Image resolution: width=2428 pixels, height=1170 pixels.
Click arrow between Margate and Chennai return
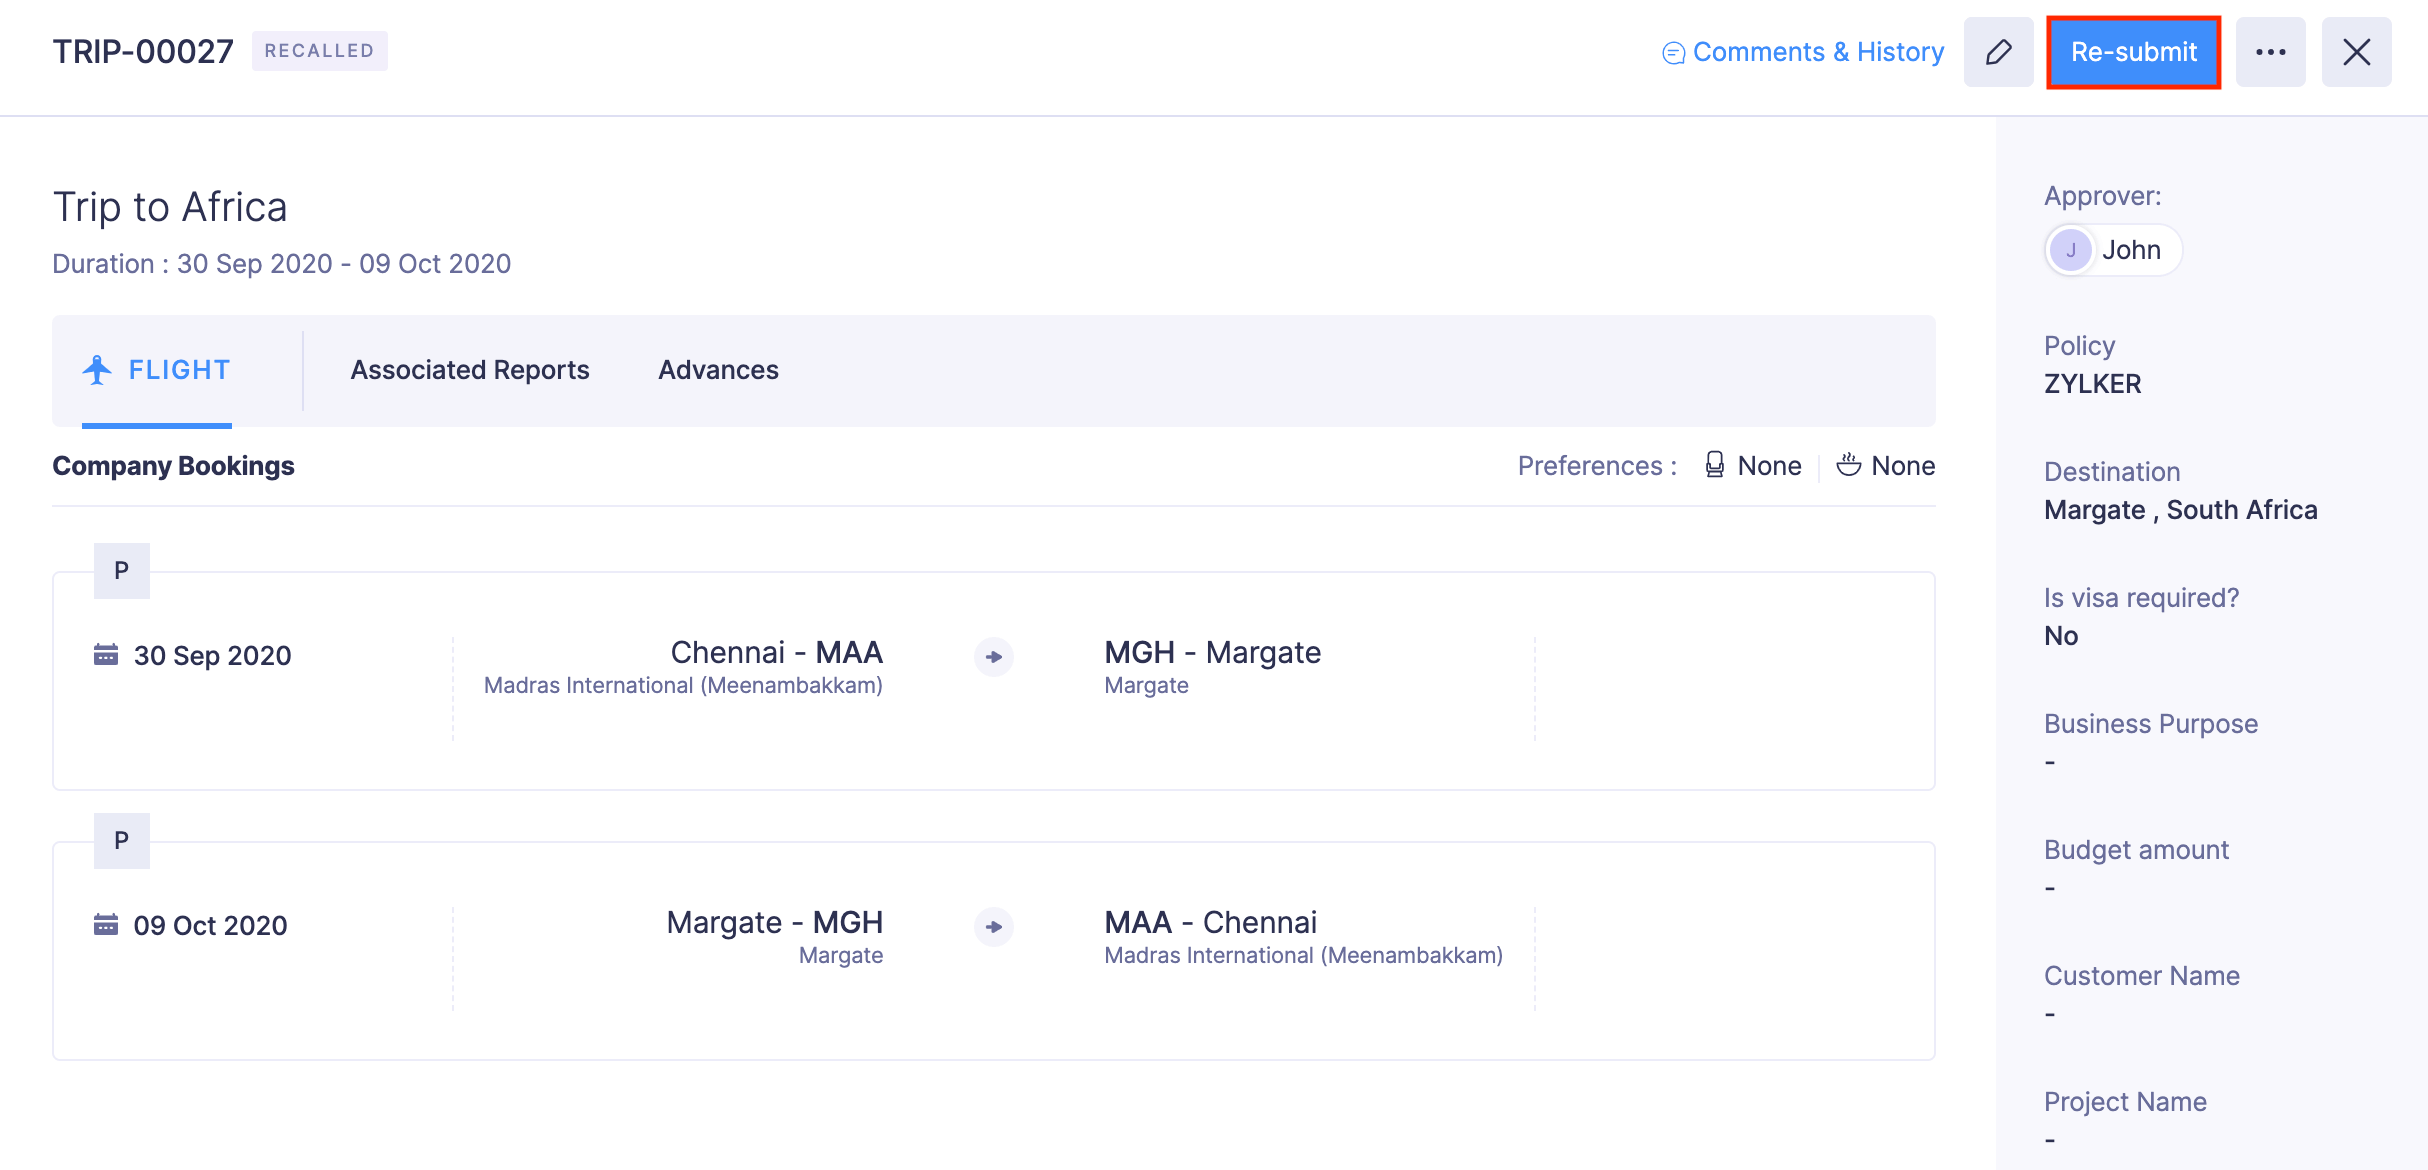[x=994, y=927]
